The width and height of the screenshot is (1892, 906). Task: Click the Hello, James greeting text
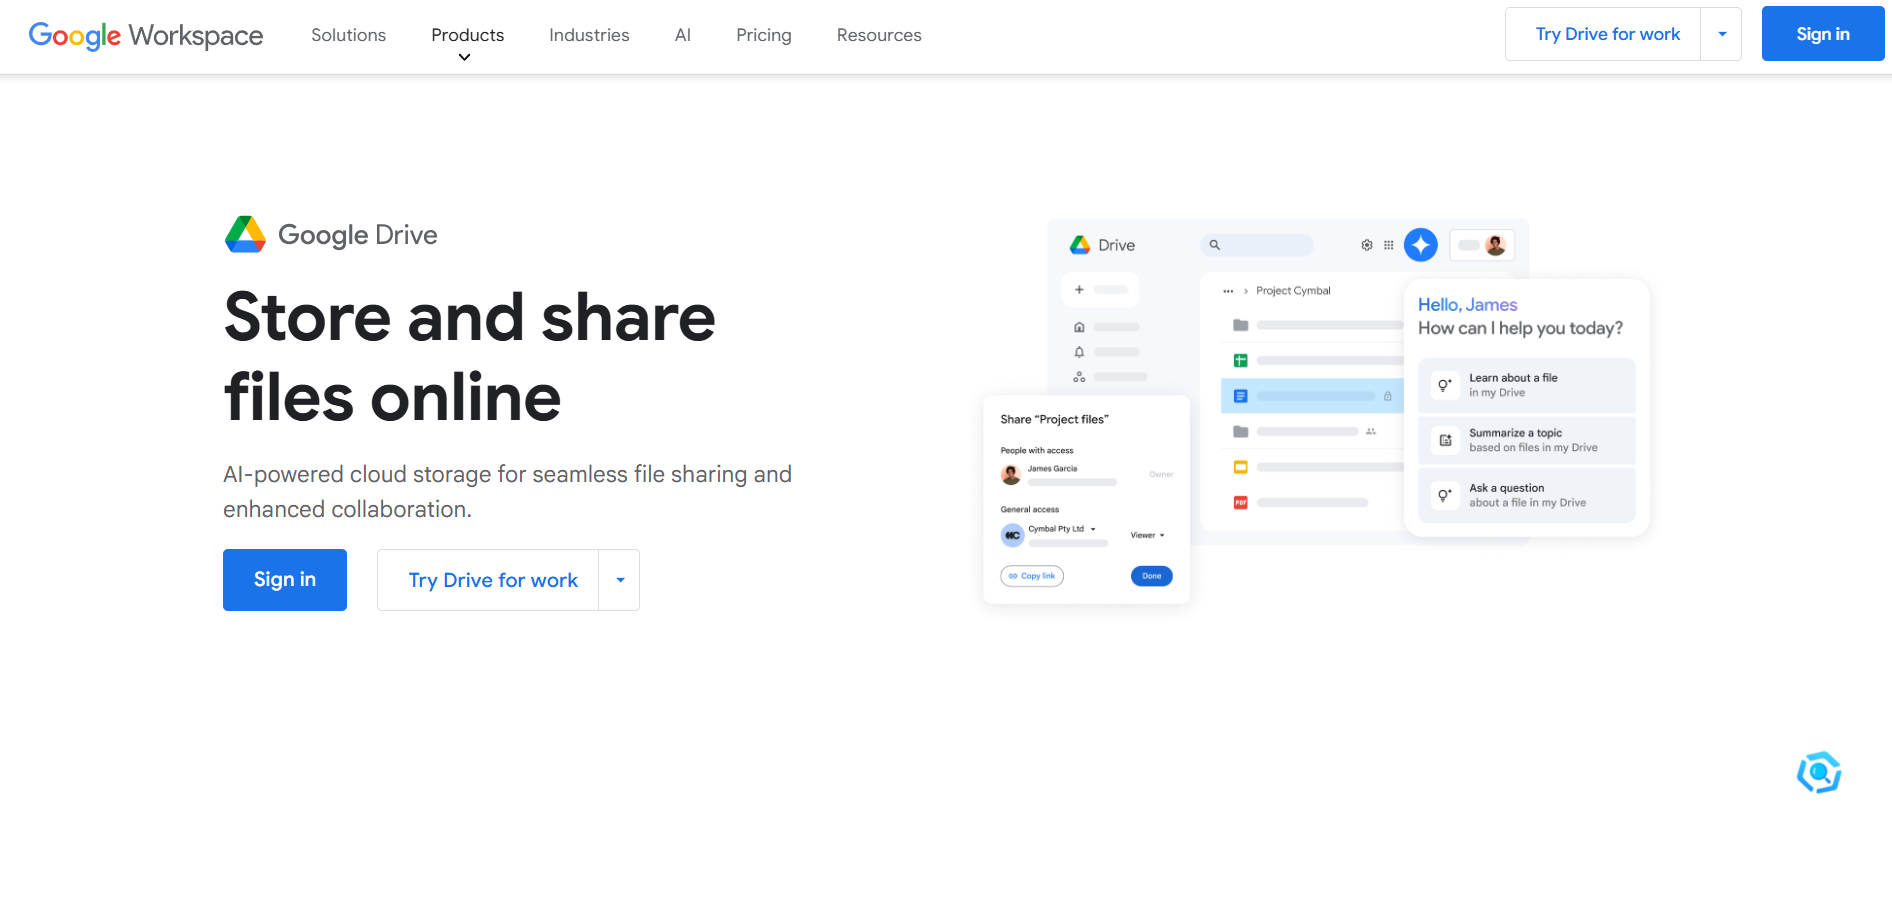[x=1467, y=305]
